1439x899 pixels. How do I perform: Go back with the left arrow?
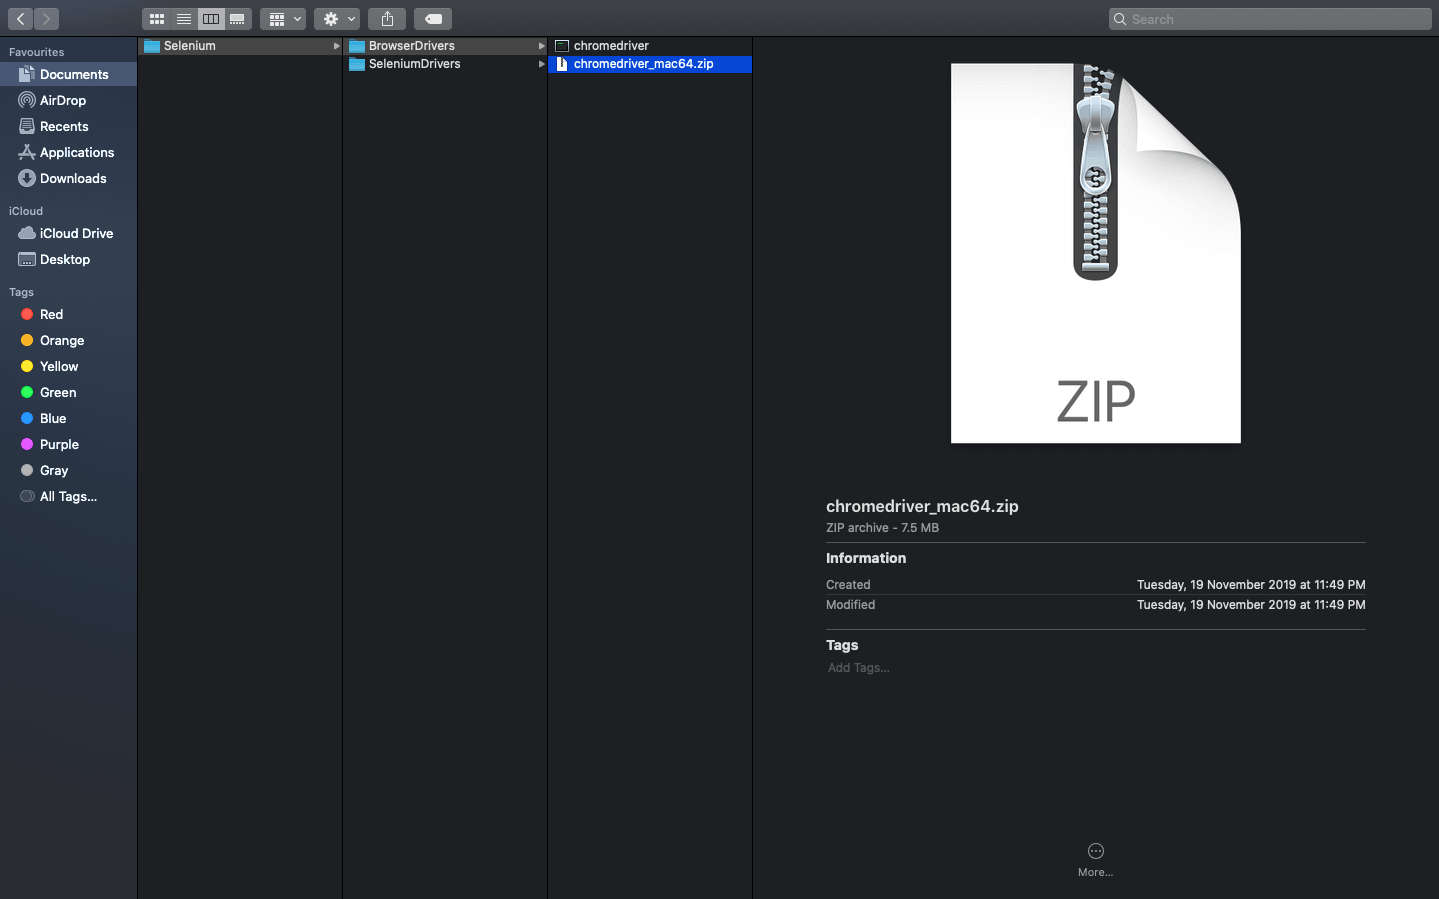[20, 19]
